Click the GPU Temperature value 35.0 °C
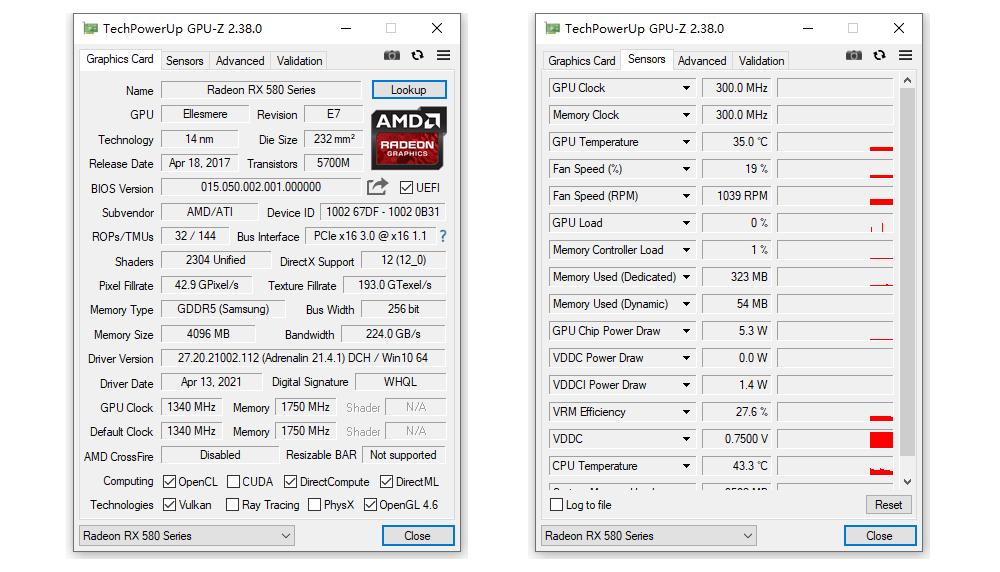This screenshot has width=1000, height=572. [737, 142]
